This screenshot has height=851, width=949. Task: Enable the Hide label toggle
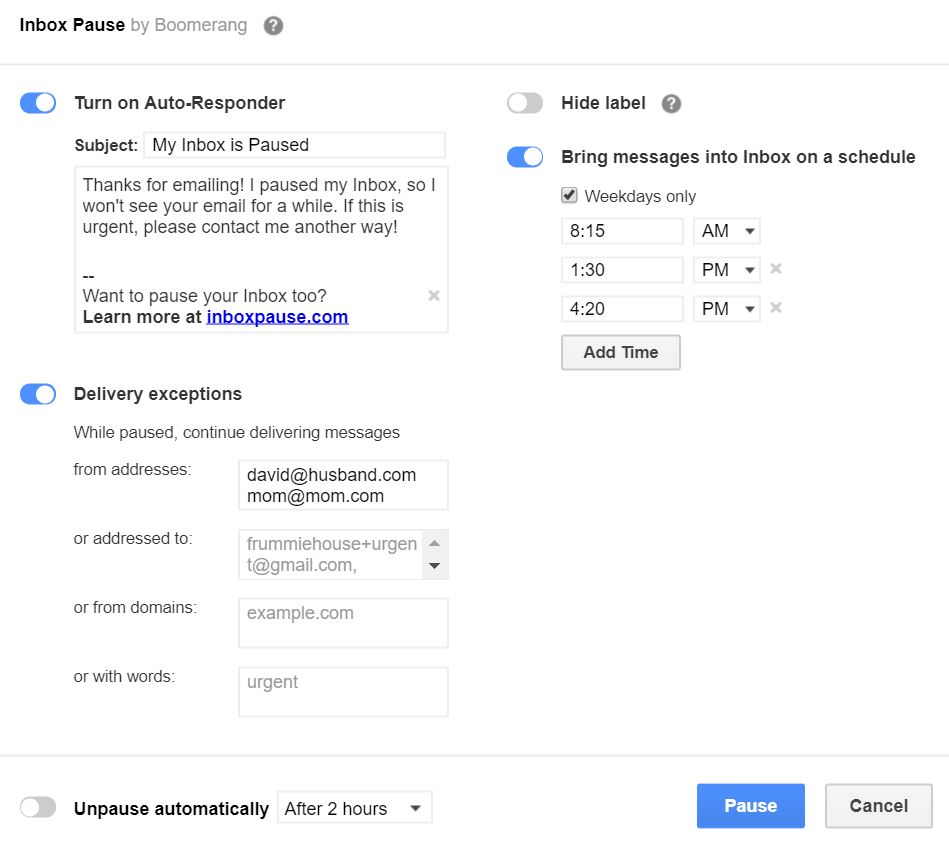525,103
